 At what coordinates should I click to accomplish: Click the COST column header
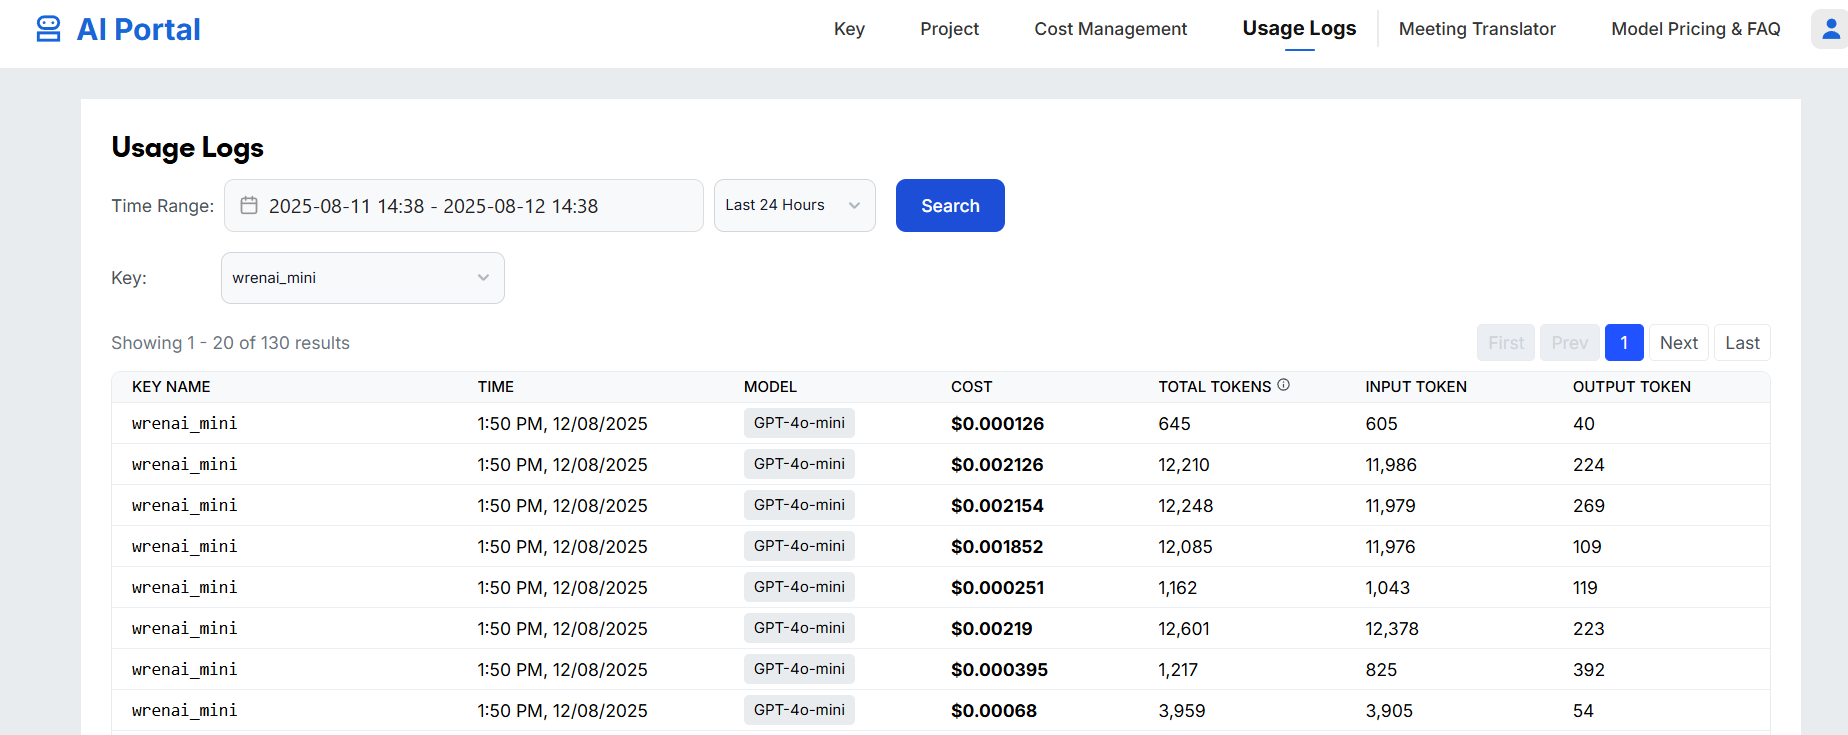(971, 387)
